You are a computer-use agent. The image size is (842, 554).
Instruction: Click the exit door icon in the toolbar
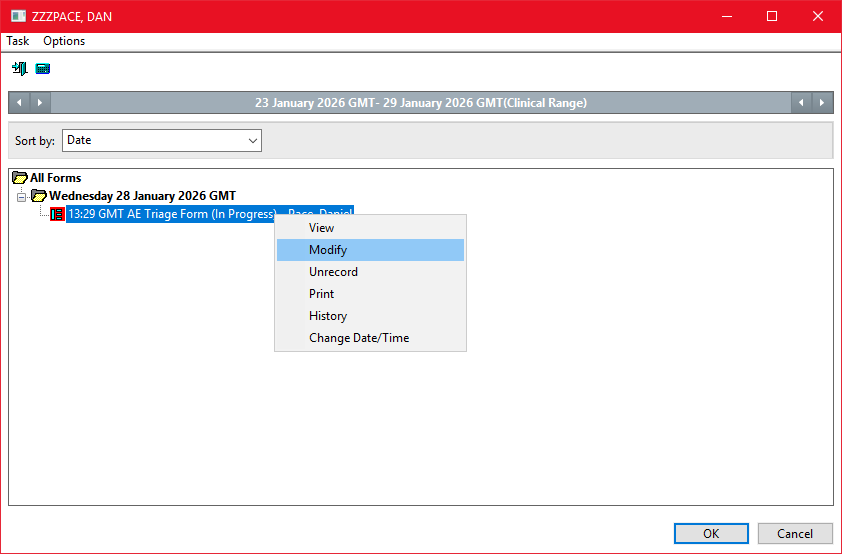tap(19, 69)
